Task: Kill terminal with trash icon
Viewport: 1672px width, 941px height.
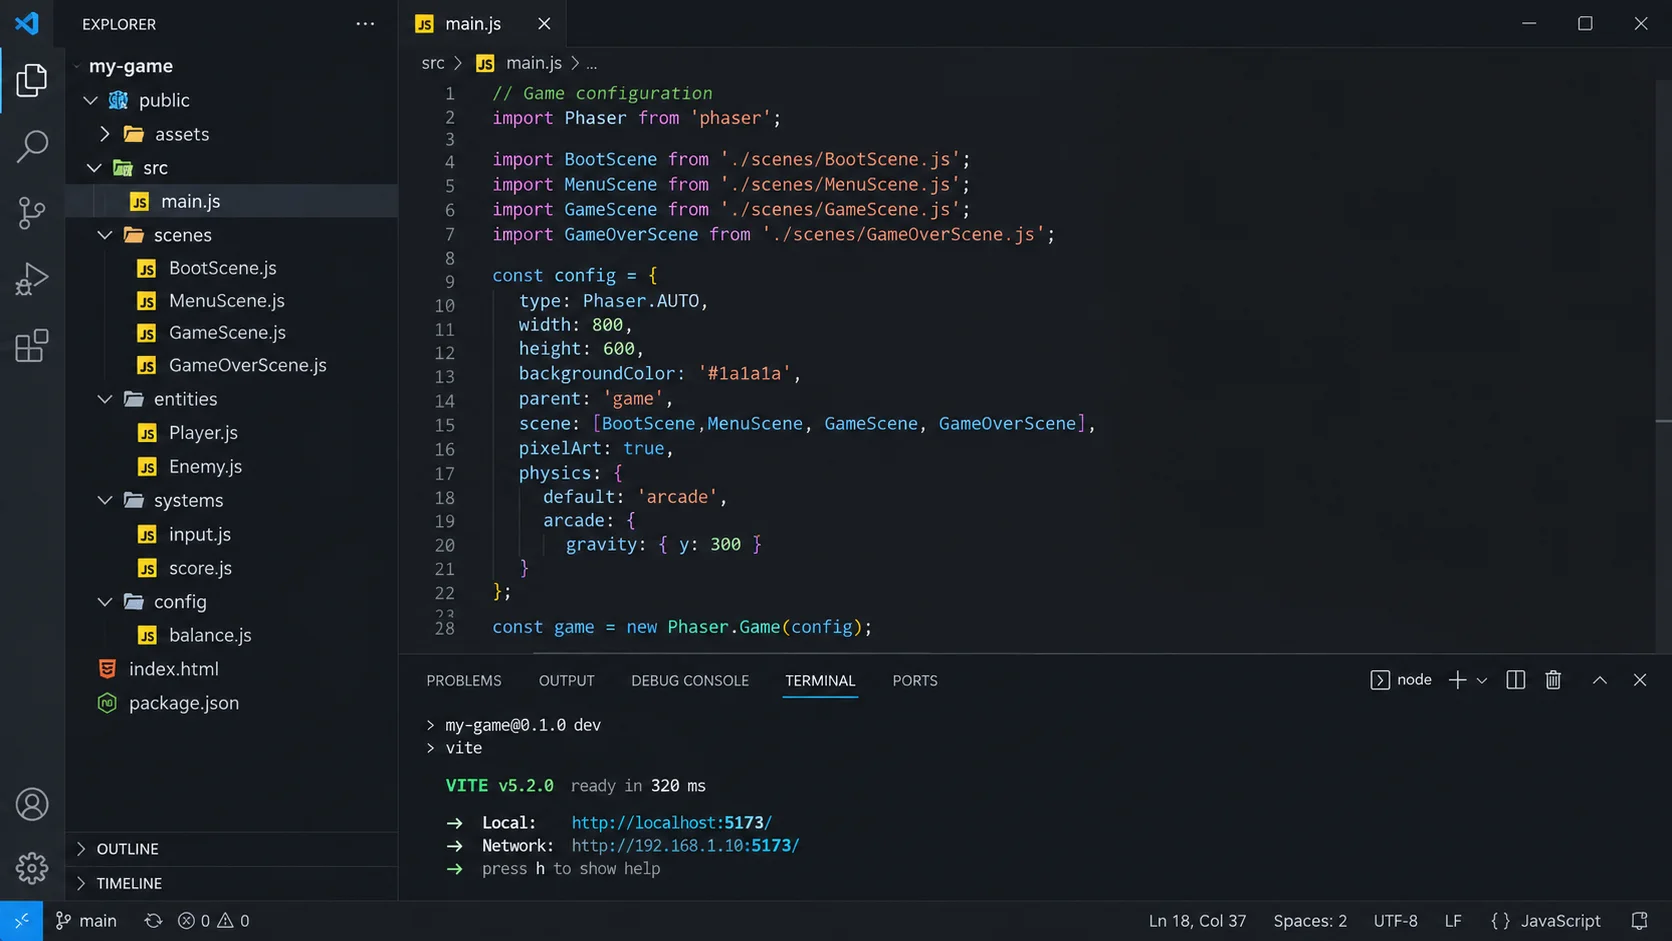Action: pos(1553,680)
